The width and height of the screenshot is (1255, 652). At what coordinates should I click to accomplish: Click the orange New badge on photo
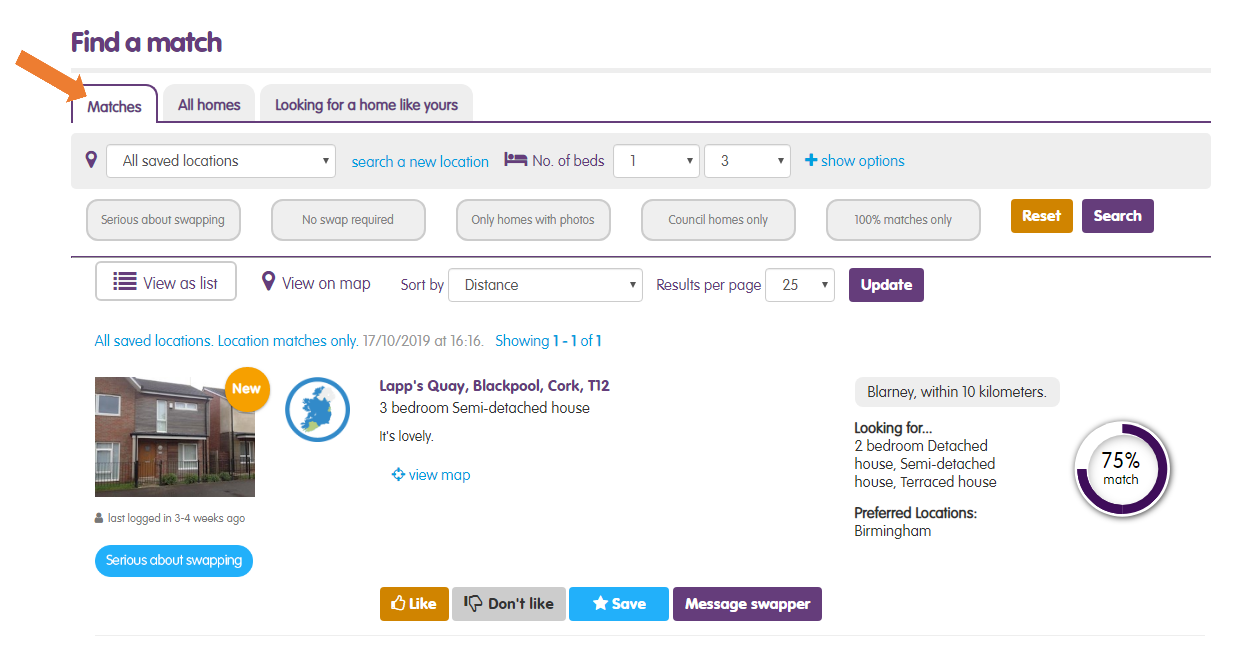tap(246, 389)
